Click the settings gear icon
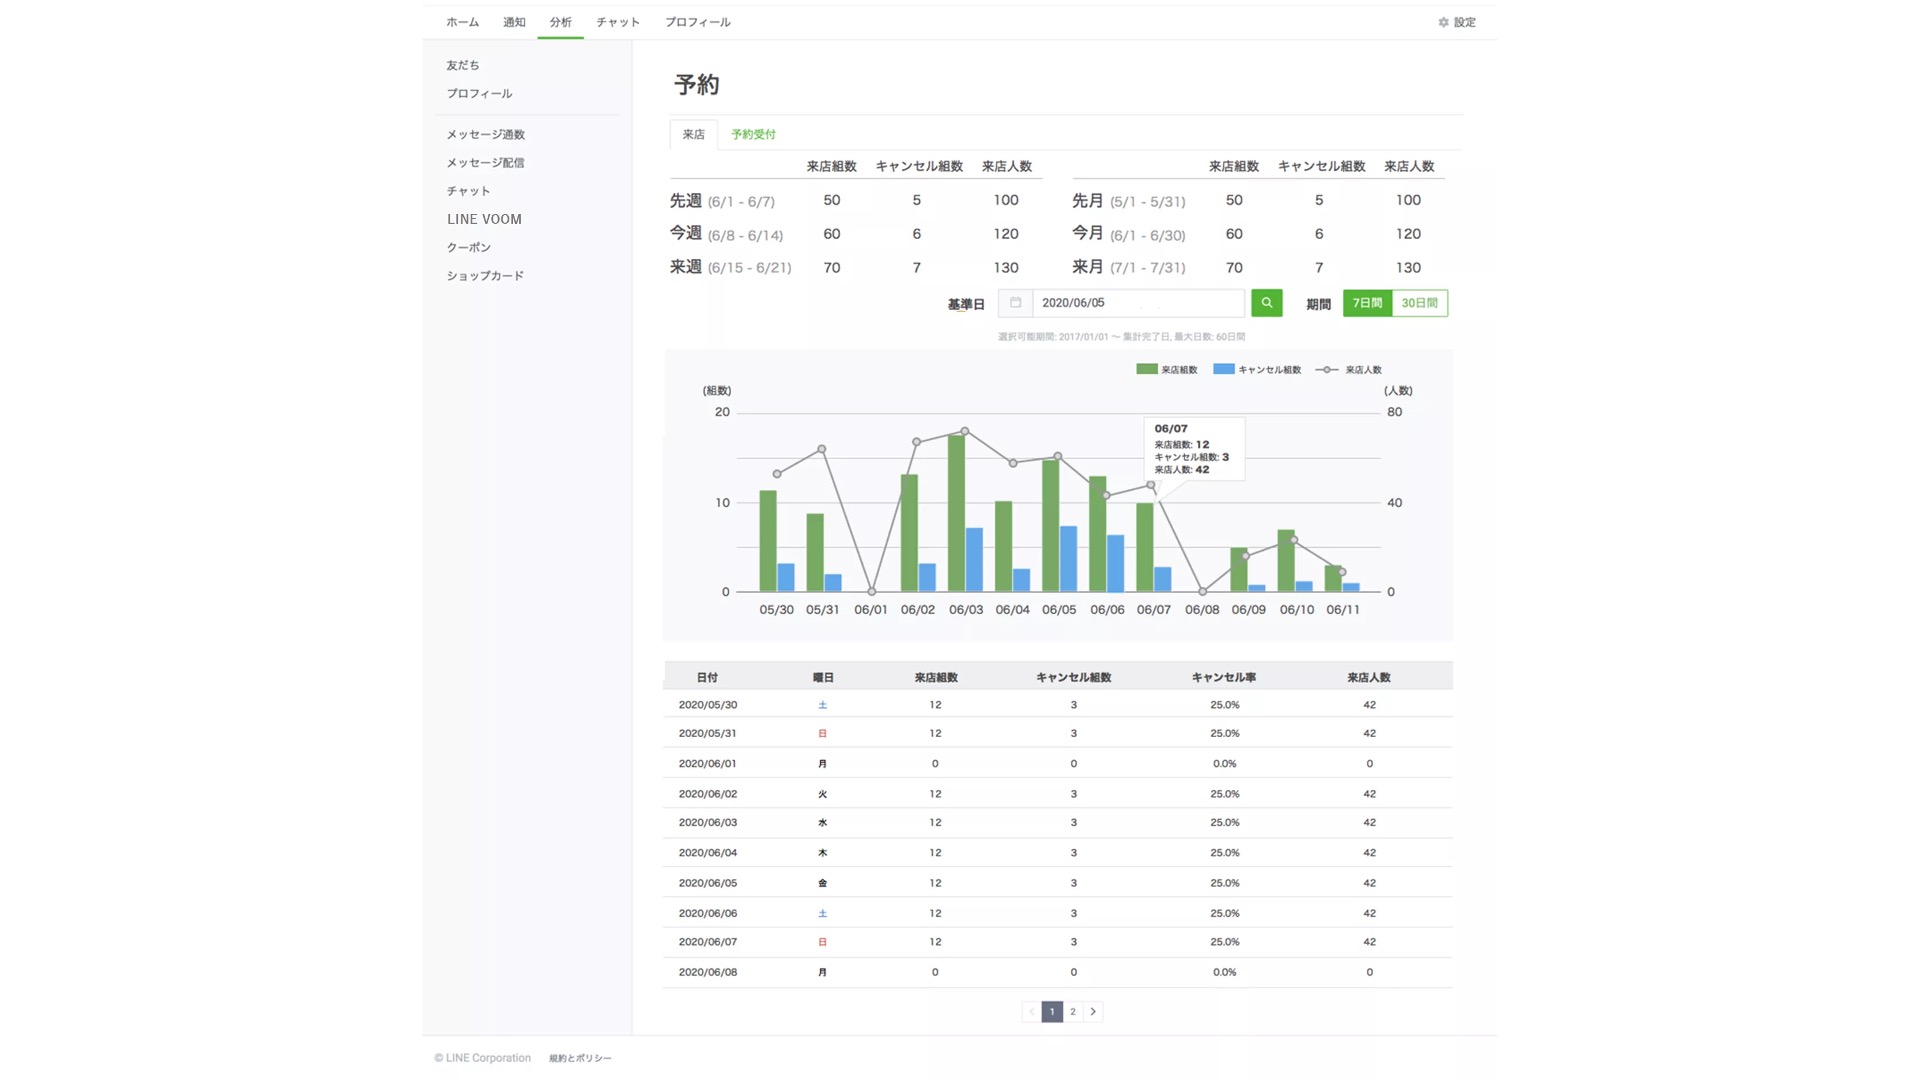The image size is (1920, 1080). click(x=1443, y=22)
